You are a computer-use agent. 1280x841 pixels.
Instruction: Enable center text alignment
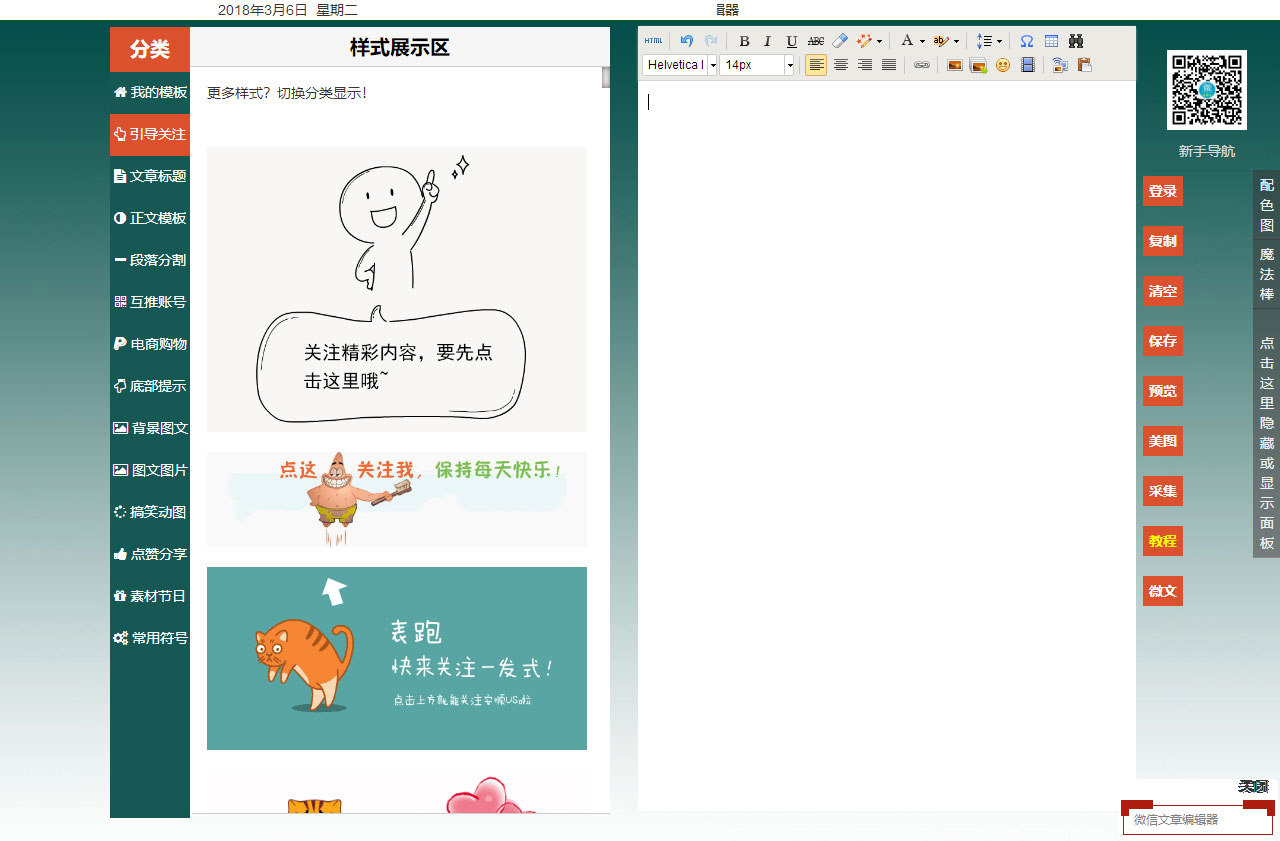tap(841, 64)
